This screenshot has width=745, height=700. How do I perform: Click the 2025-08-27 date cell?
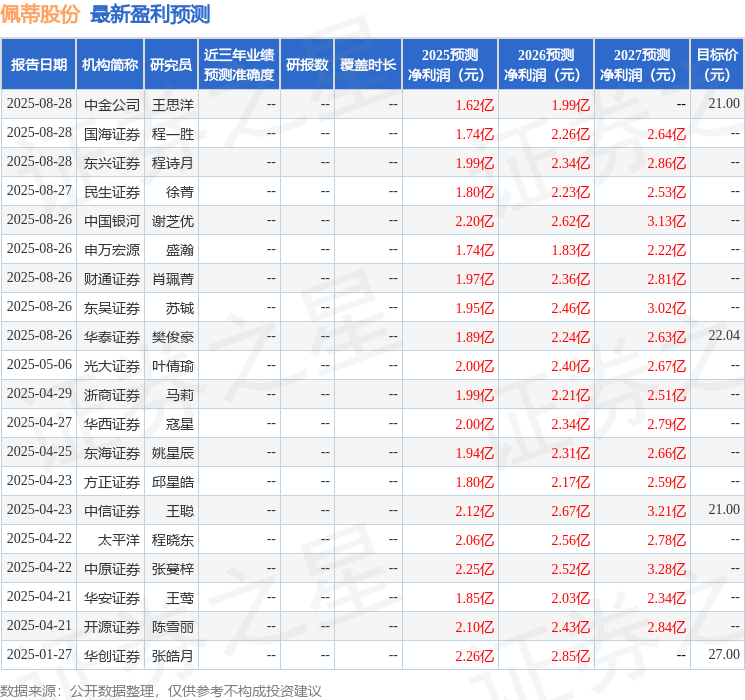pos(39,191)
